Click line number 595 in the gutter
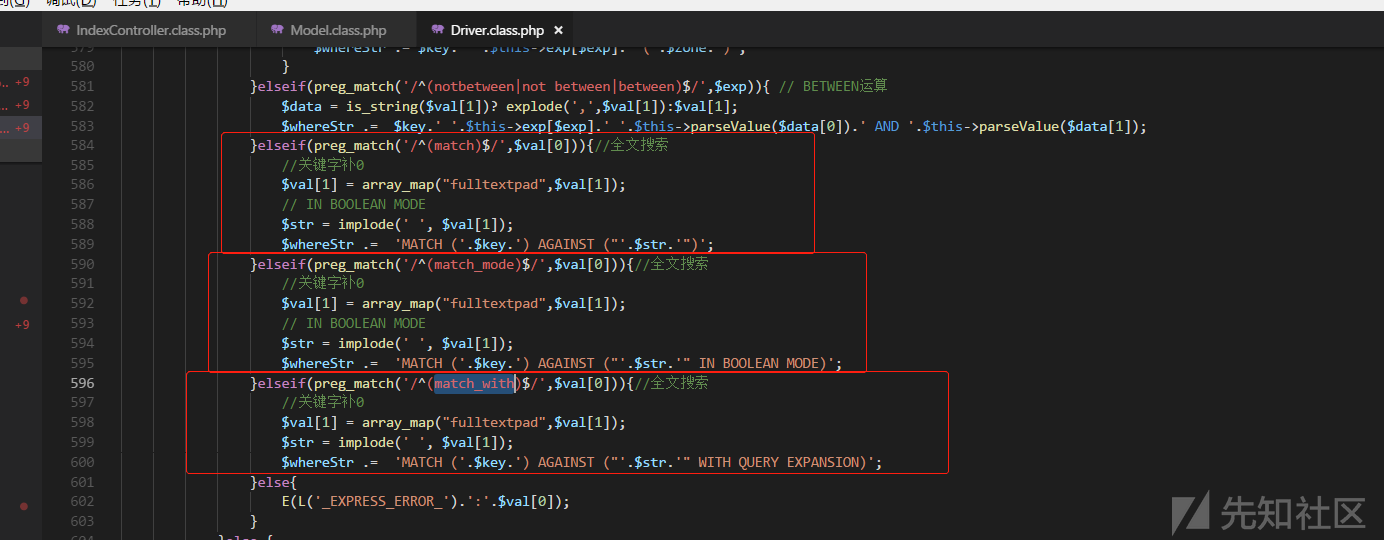This screenshot has width=1384, height=540. coord(82,363)
